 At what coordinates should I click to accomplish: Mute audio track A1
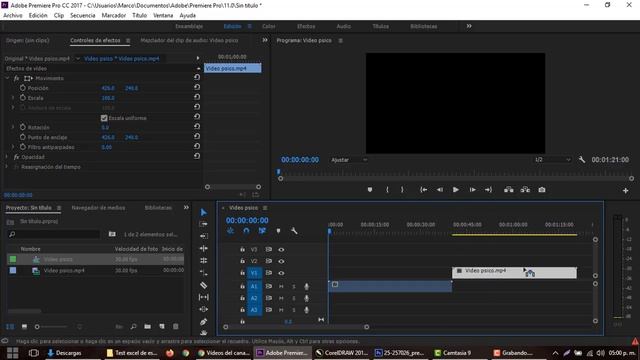tap(281, 287)
